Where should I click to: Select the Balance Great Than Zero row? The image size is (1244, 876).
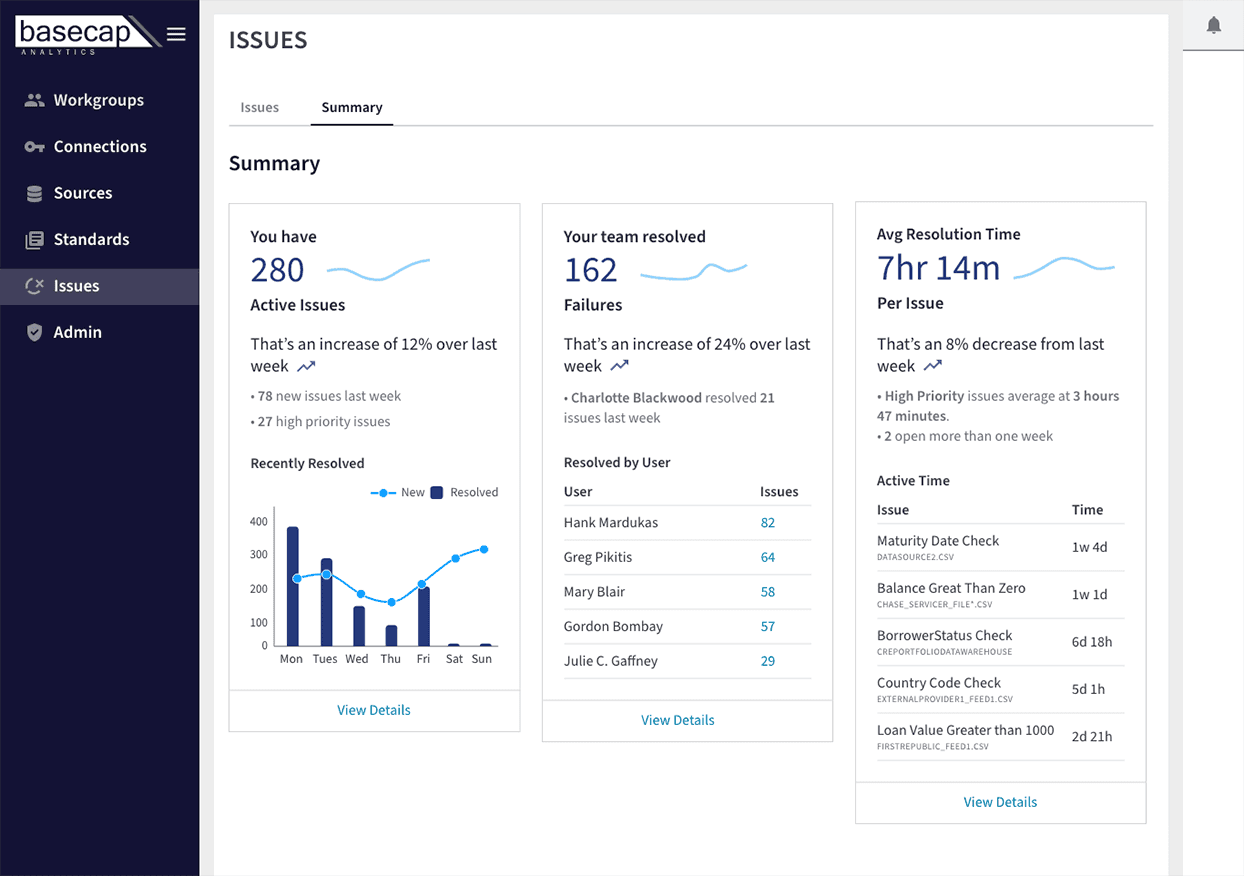pyautogui.click(x=1000, y=595)
